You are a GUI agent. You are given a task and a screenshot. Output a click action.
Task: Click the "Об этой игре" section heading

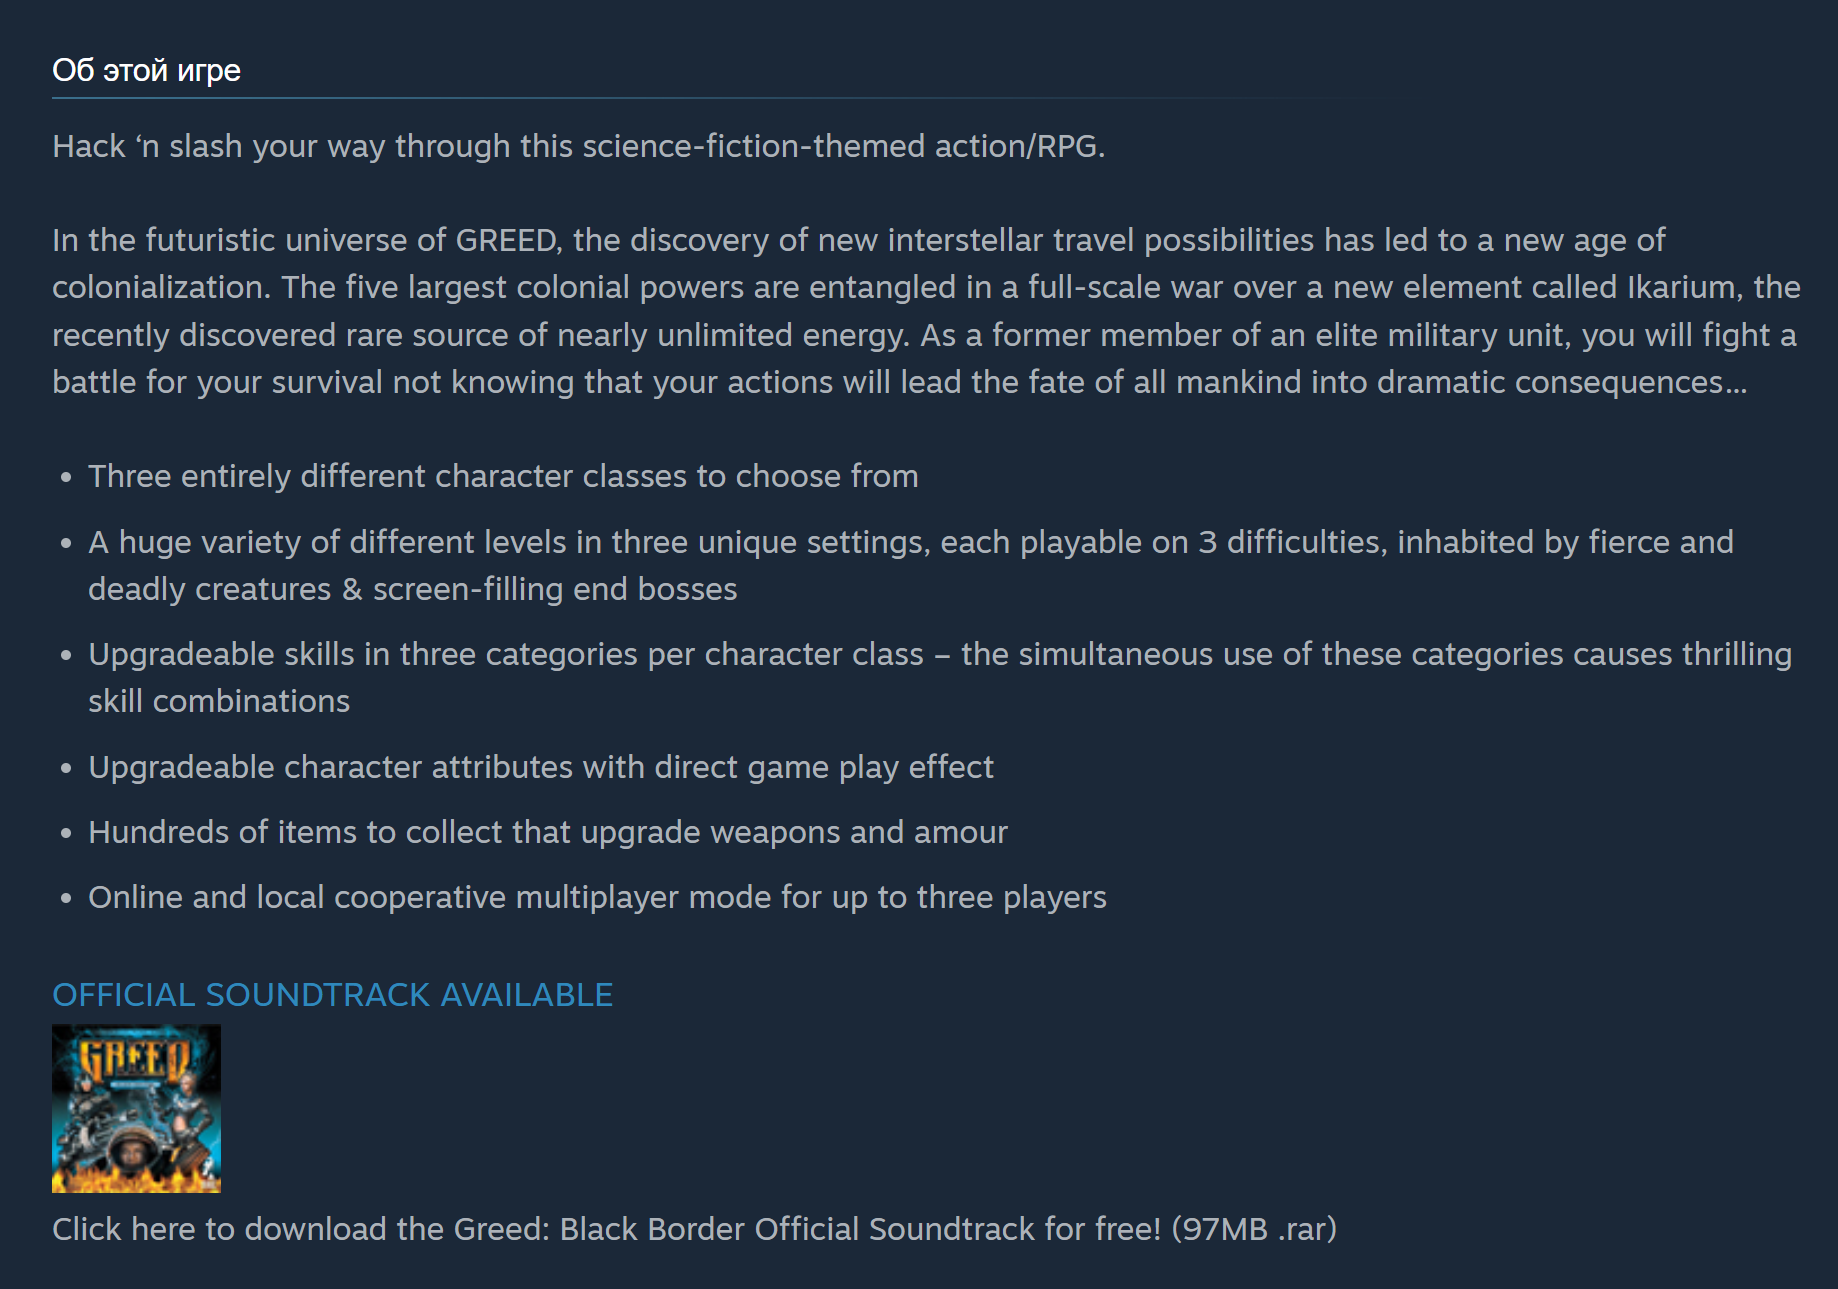146,71
